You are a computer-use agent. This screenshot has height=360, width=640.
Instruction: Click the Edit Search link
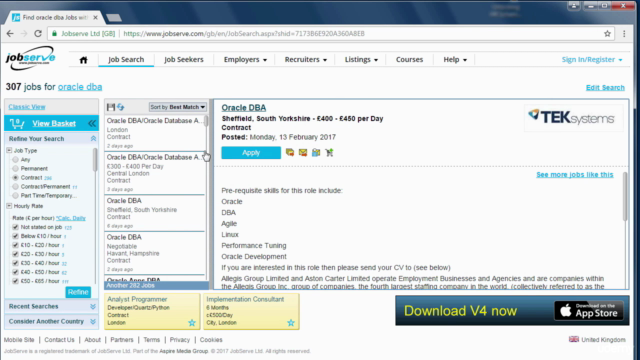(x=605, y=87)
